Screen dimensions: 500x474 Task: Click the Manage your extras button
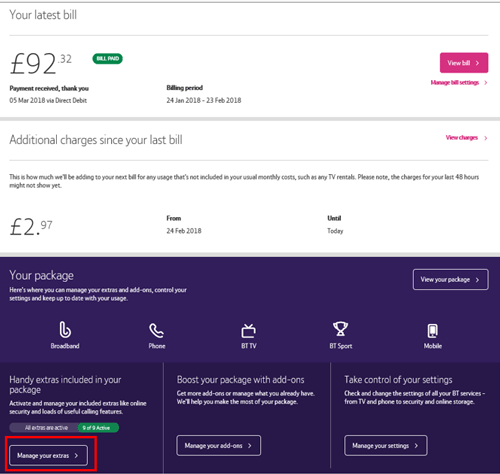pyautogui.click(x=48, y=455)
